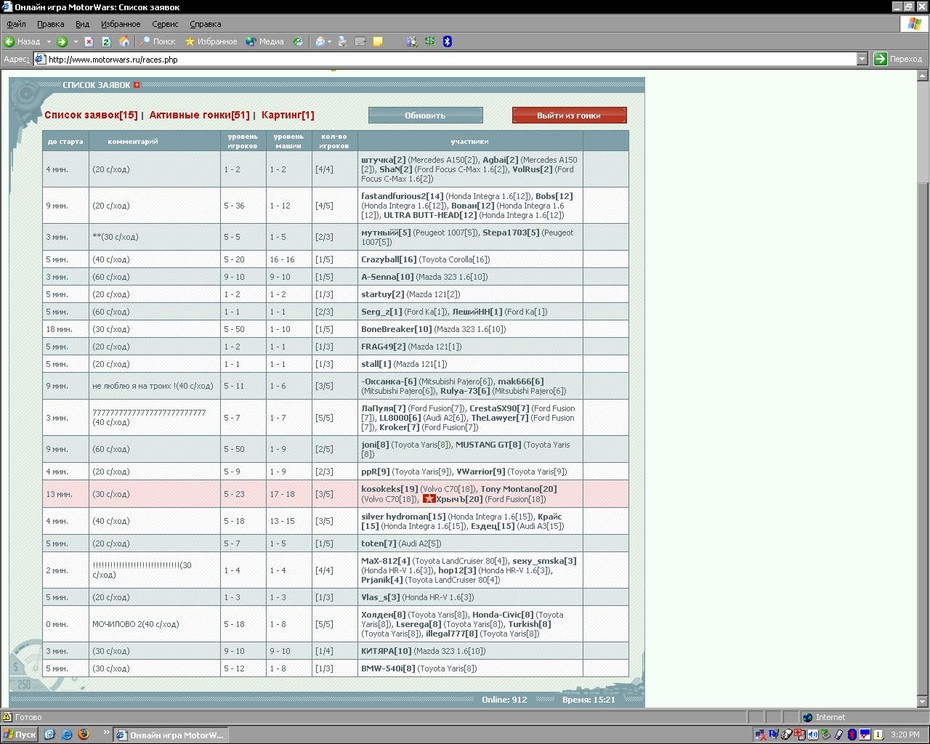This screenshot has height=744, width=930.
Task: Open the Пуск start button
Action: pyautogui.click(x=20, y=735)
